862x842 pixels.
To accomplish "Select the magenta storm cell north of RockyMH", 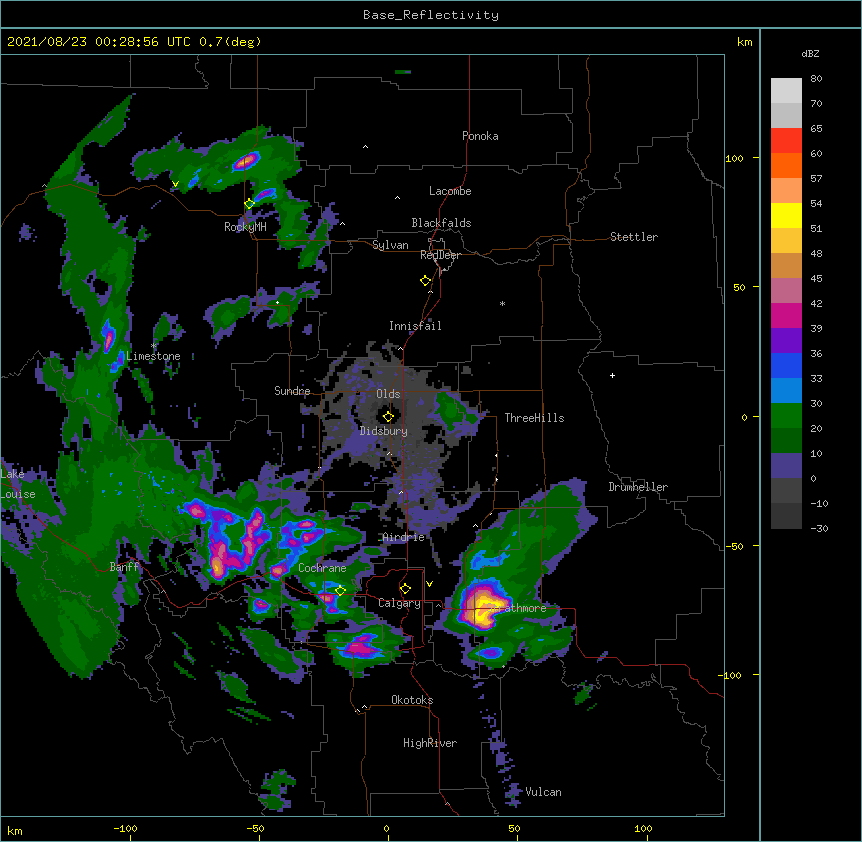I will [246, 160].
